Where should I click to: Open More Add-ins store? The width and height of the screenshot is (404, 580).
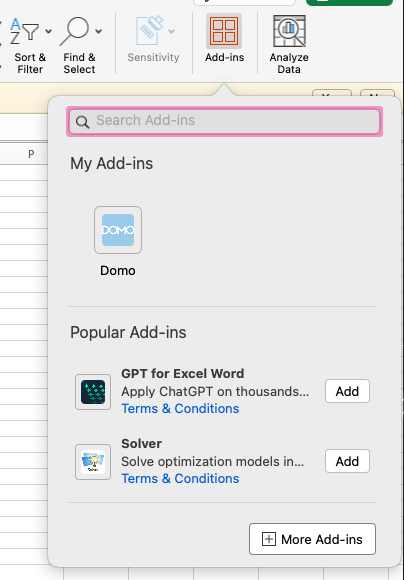(312, 539)
